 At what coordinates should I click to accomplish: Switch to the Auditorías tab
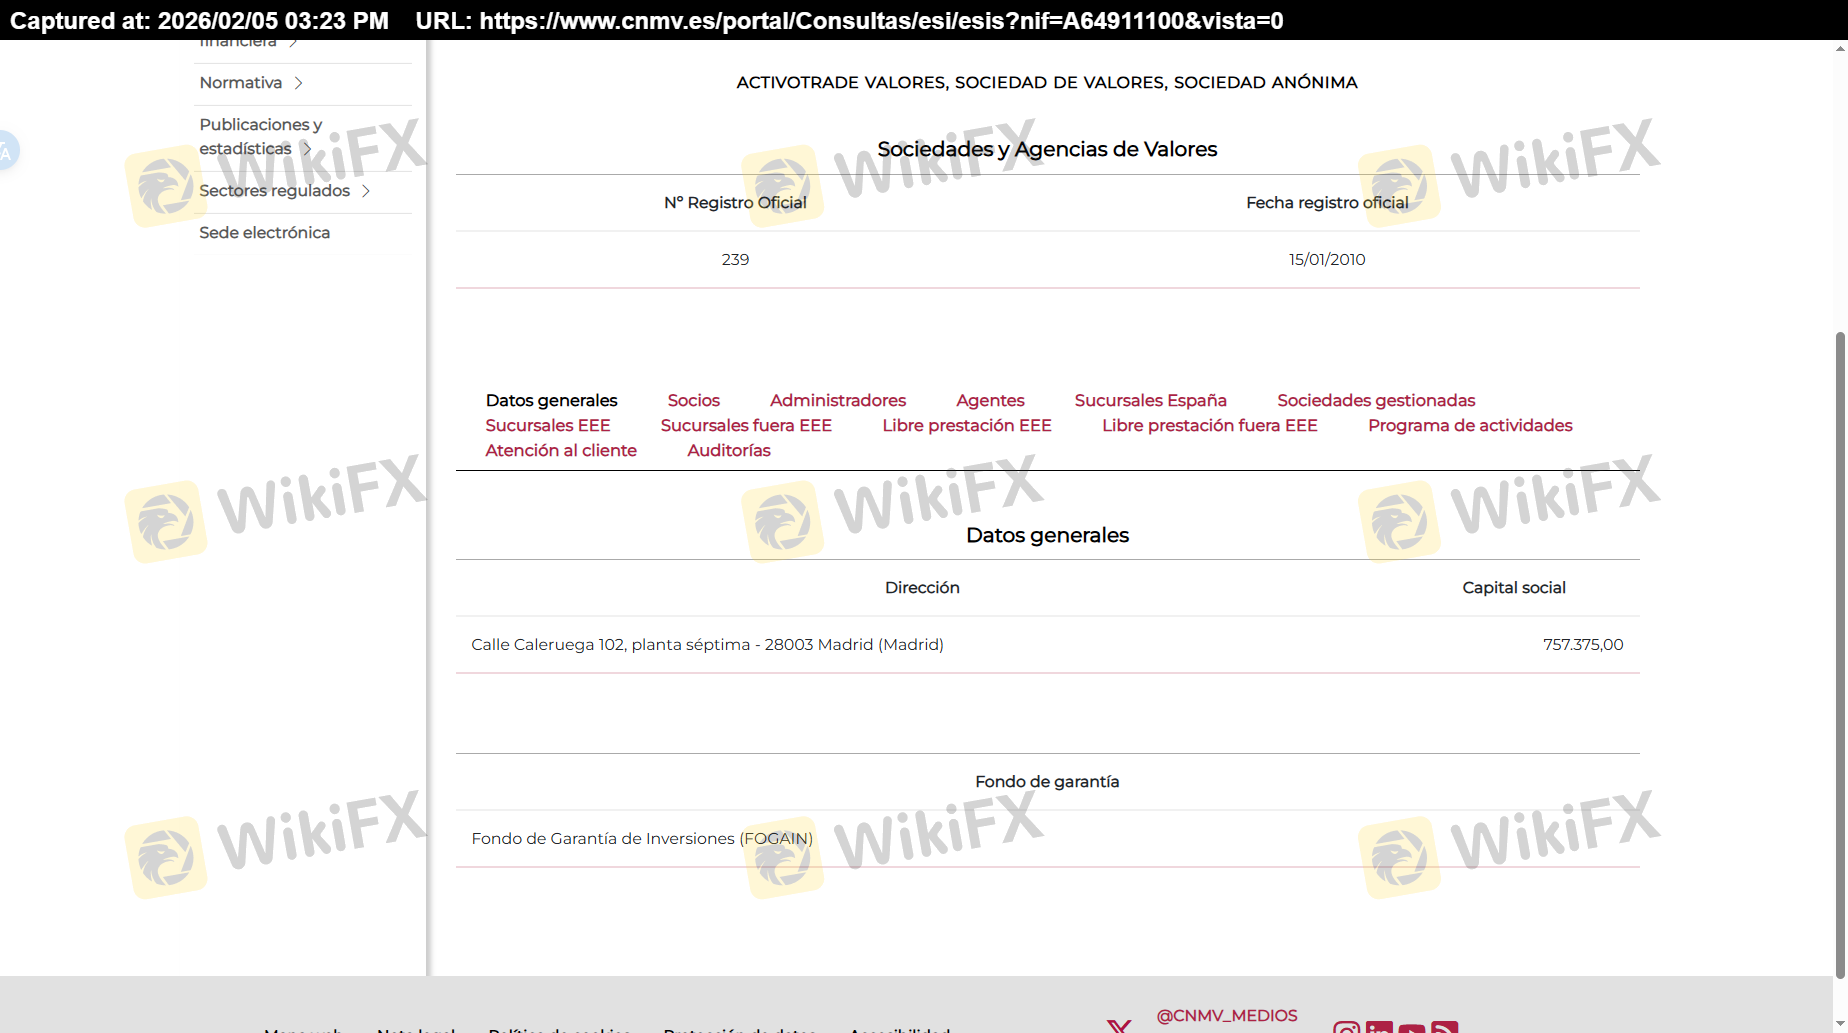[x=729, y=450]
